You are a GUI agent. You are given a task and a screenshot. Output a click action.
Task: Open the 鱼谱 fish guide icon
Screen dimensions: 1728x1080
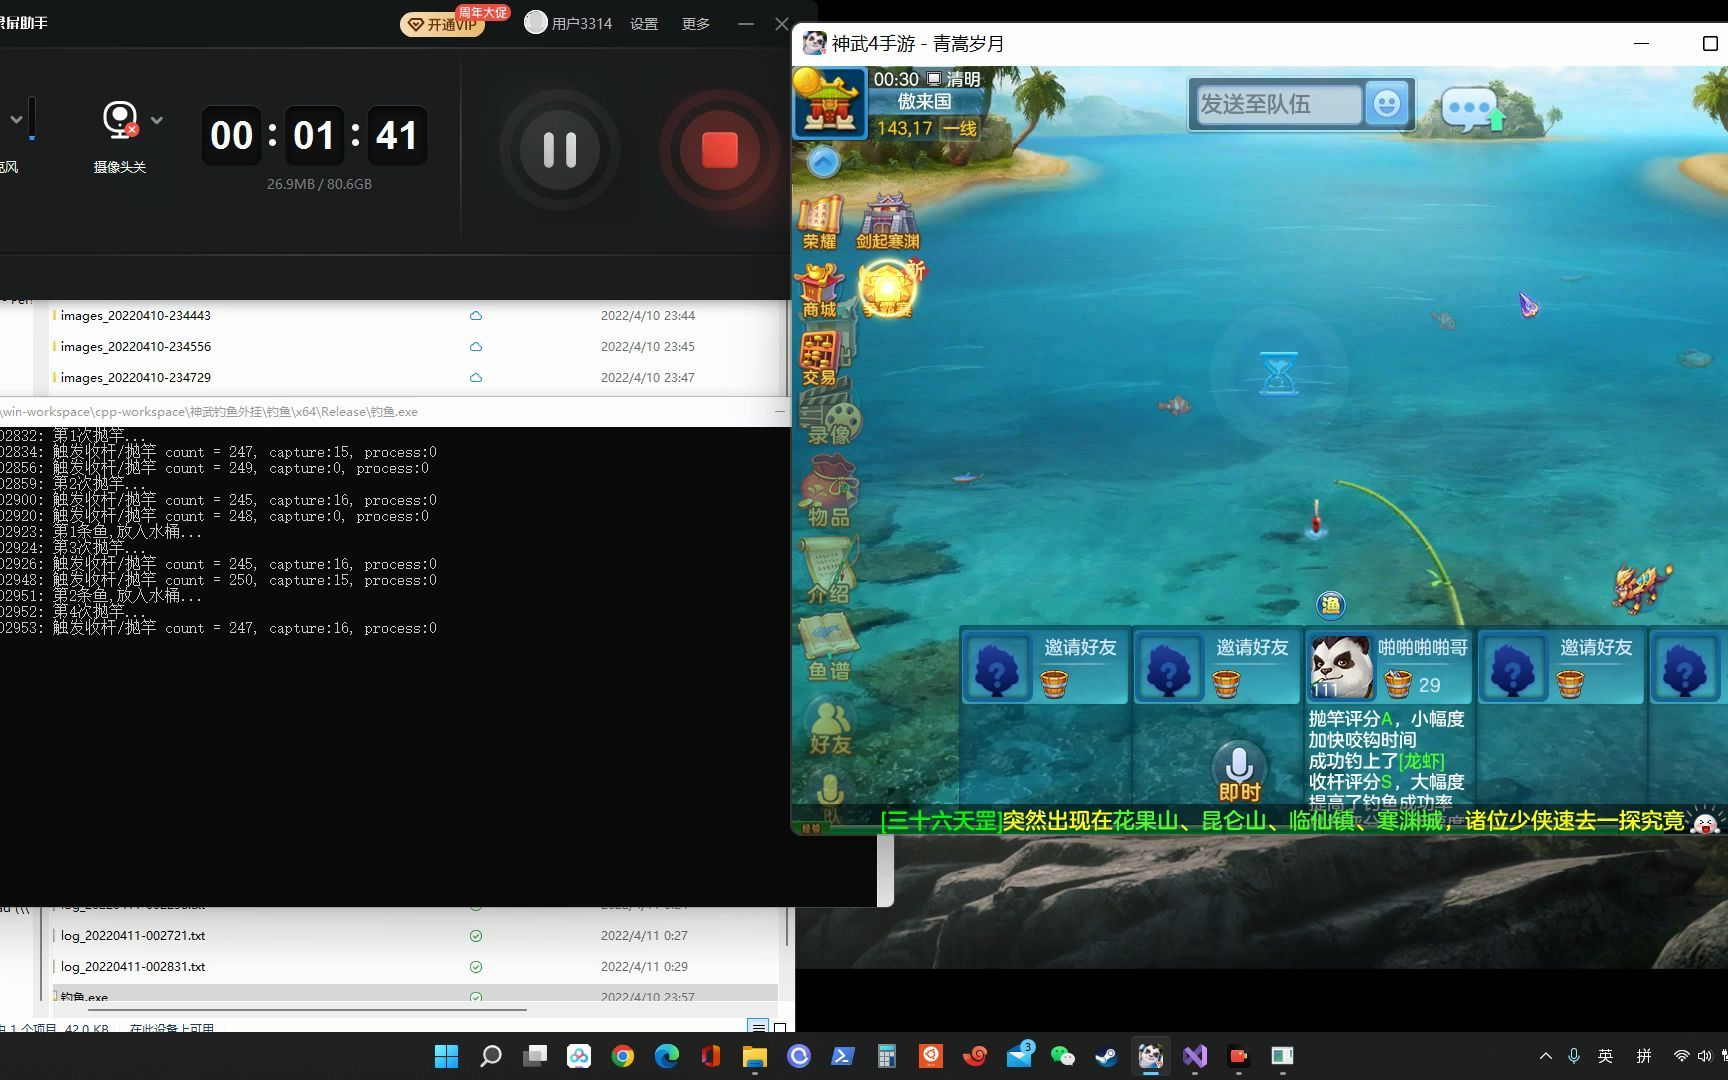[828, 648]
